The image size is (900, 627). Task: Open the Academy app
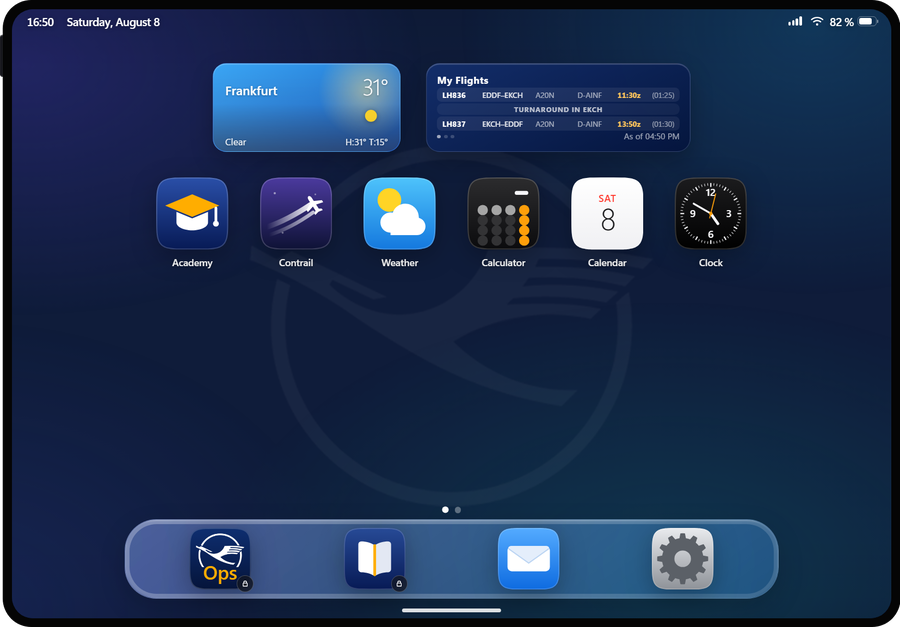click(x=192, y=214)
